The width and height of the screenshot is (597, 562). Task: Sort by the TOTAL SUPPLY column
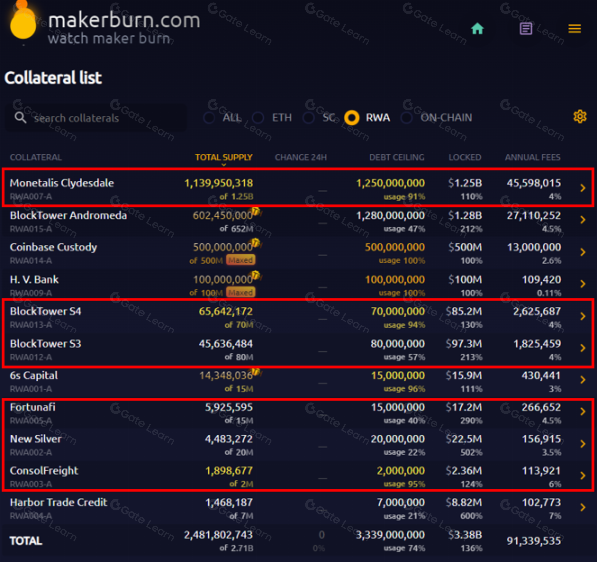[x=224, y=157]
